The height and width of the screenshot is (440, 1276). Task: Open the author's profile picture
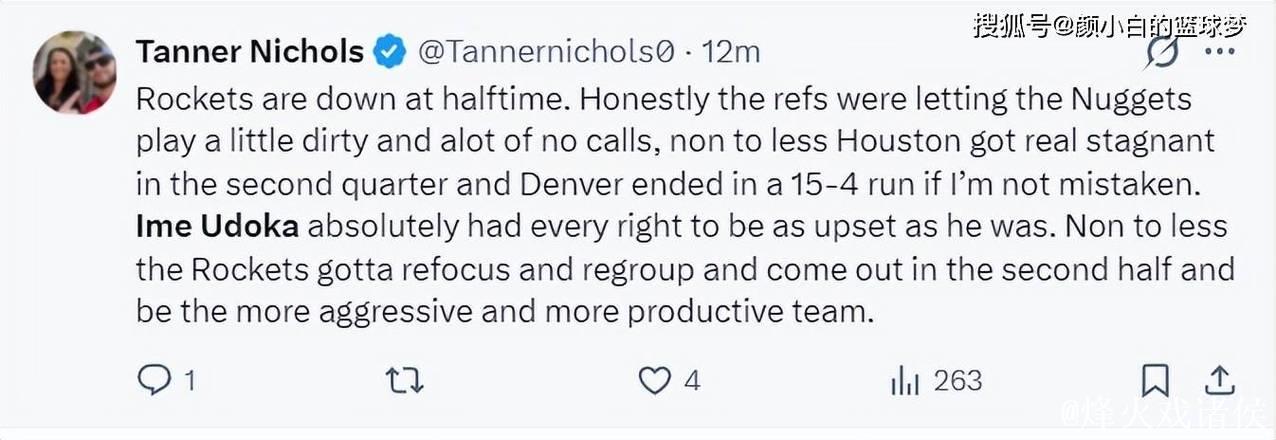(x=75, y=72)
